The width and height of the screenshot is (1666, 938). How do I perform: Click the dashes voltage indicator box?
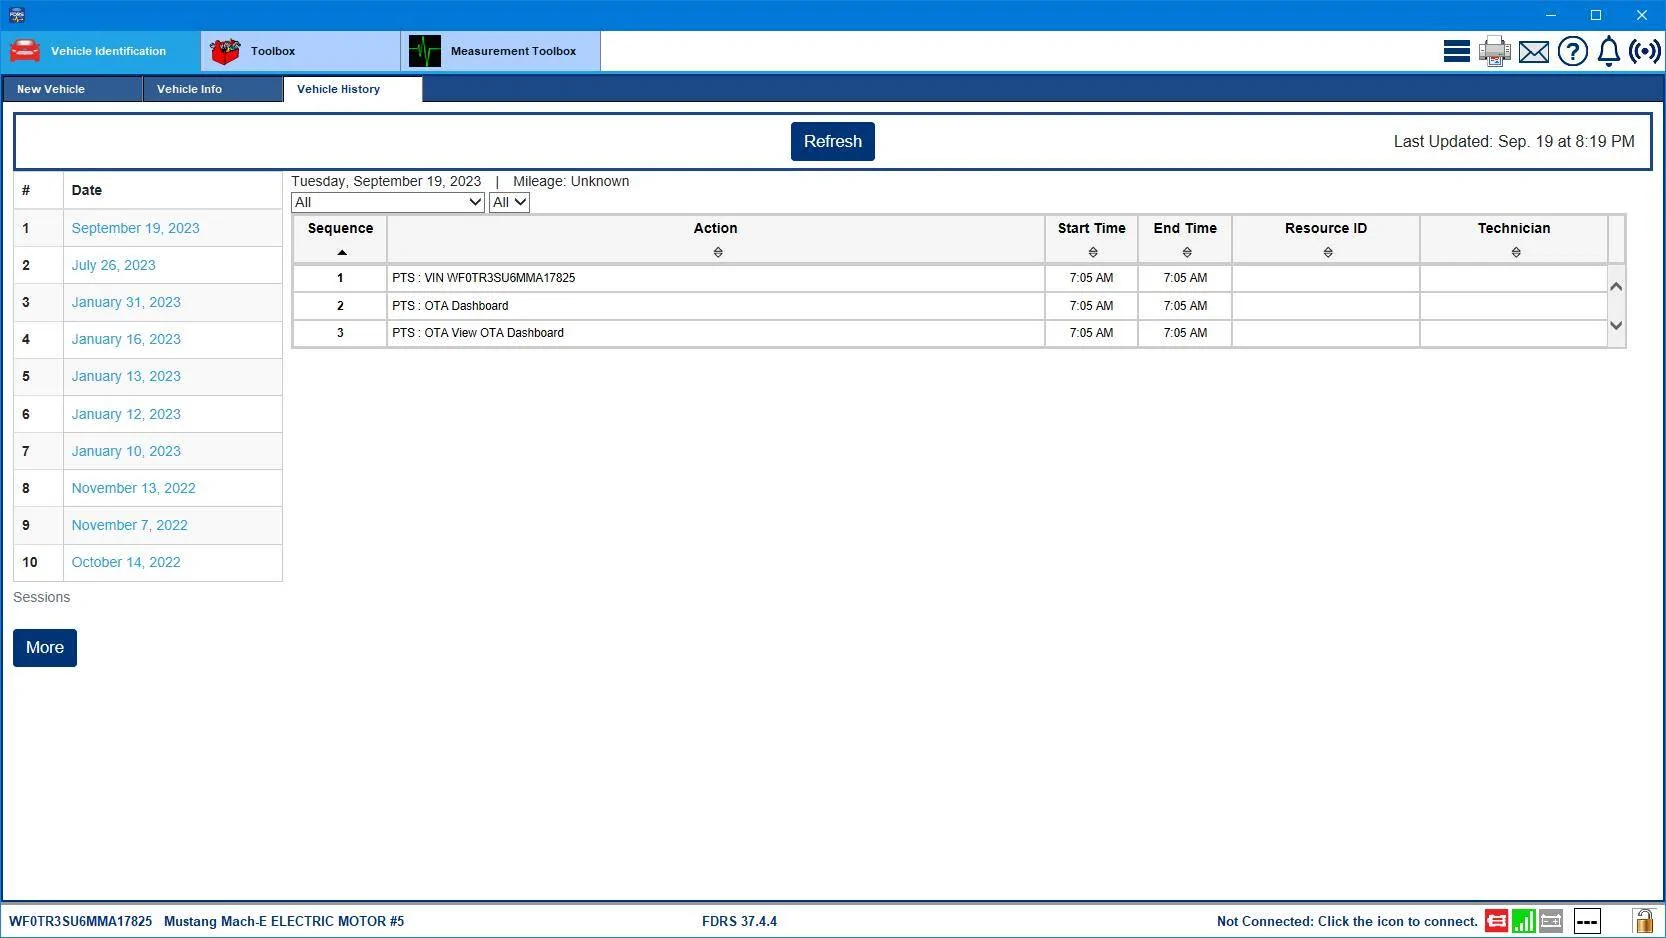click(1587, 921)
